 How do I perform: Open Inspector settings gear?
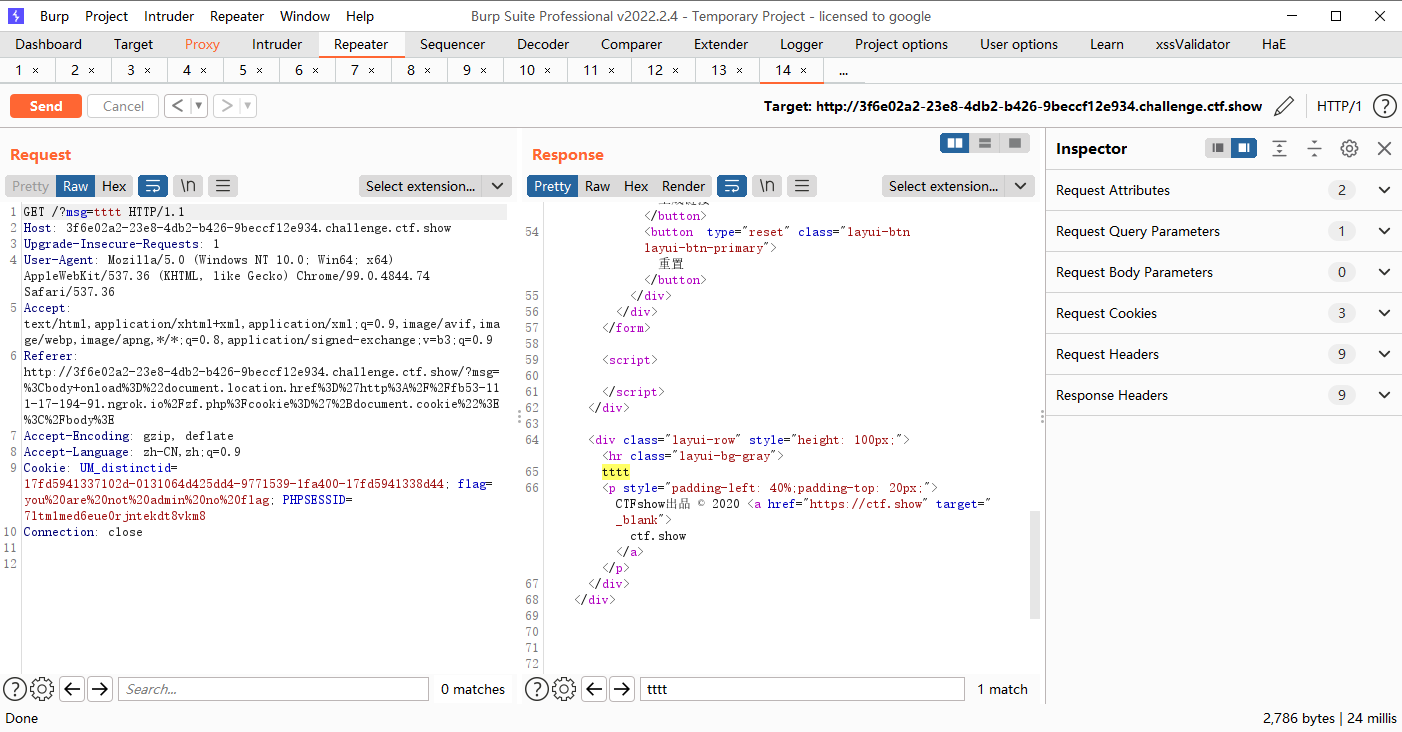tap(1349, 148)
